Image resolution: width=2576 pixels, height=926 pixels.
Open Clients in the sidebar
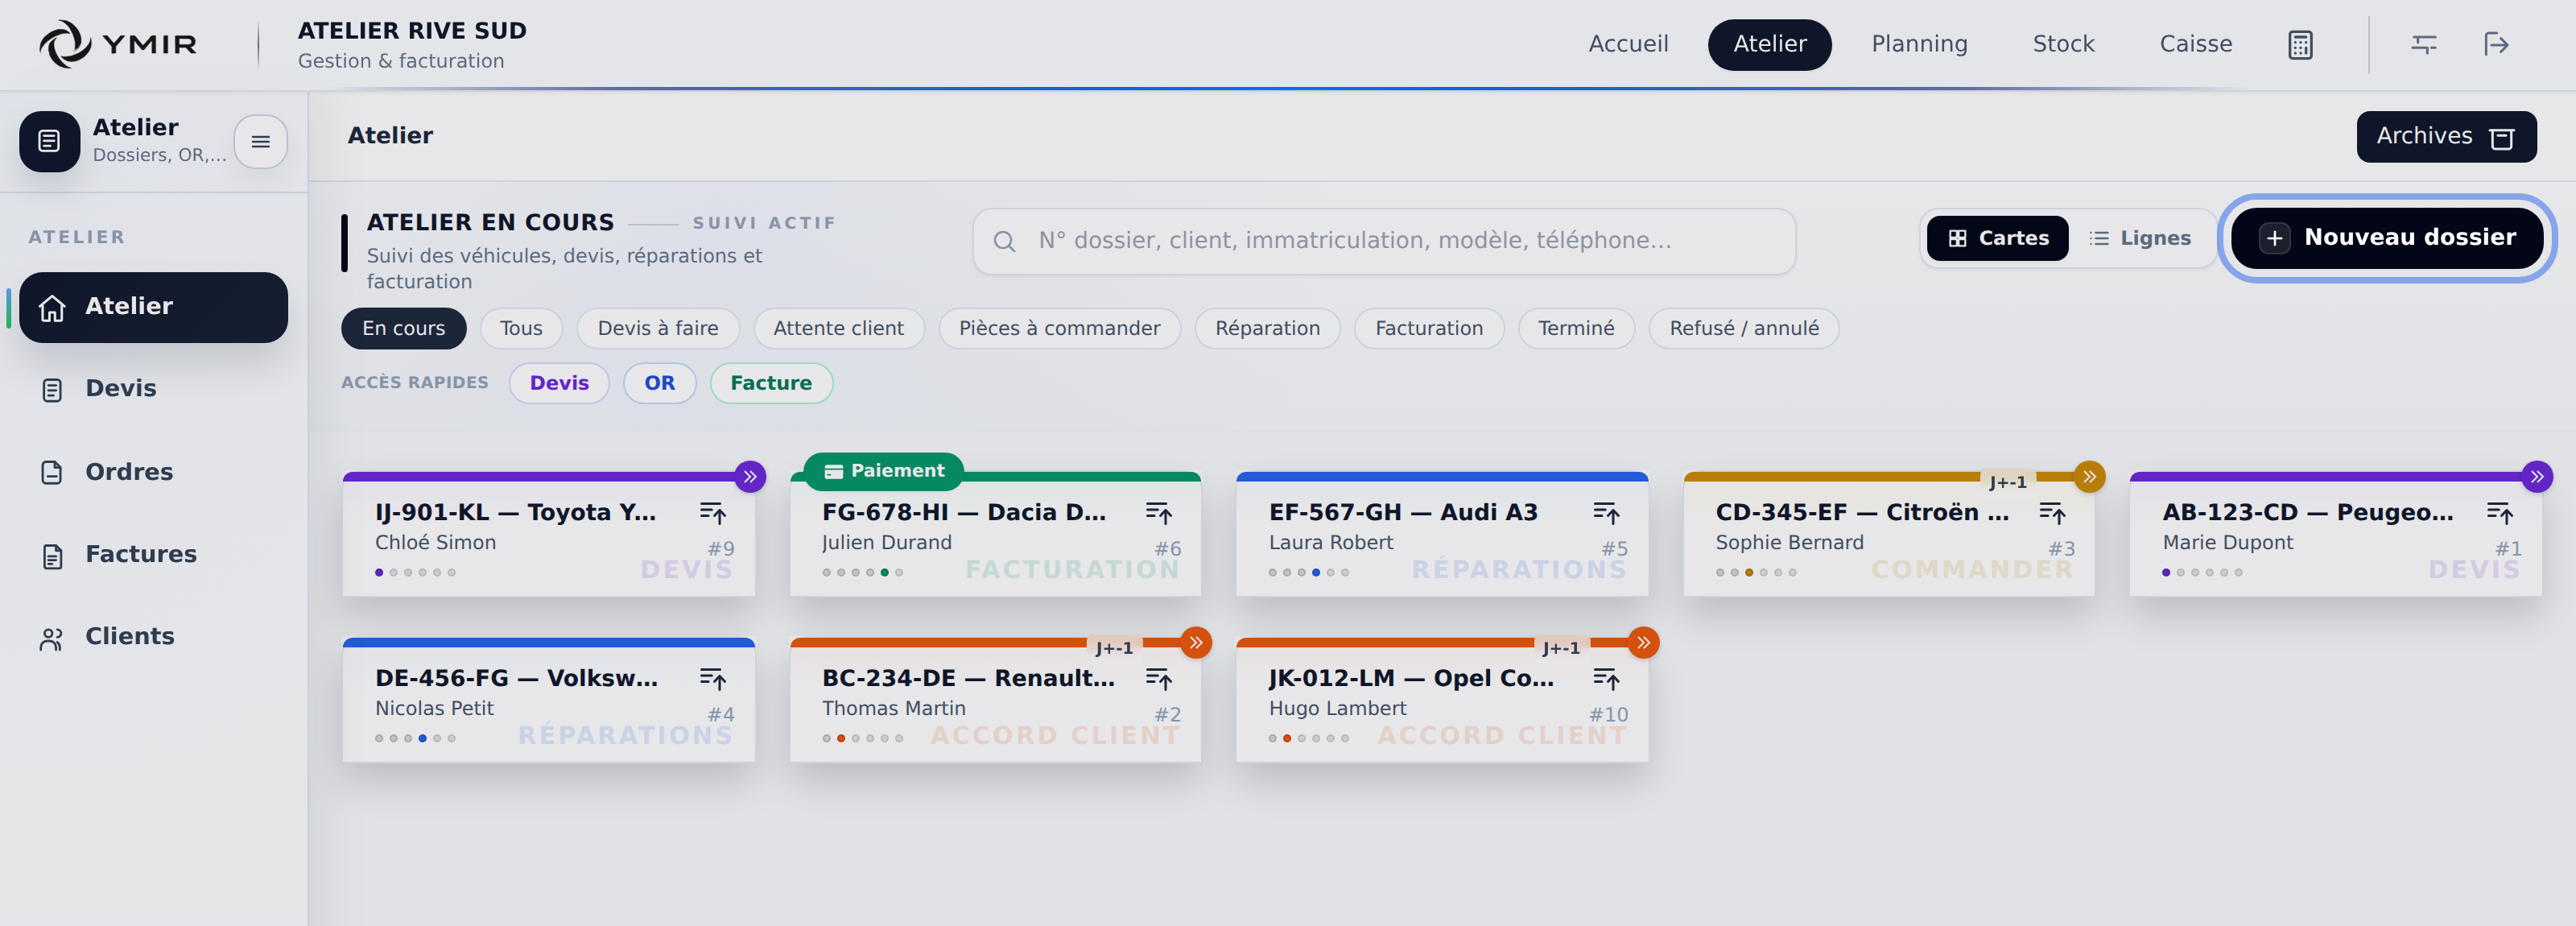(x=153, y=637)
